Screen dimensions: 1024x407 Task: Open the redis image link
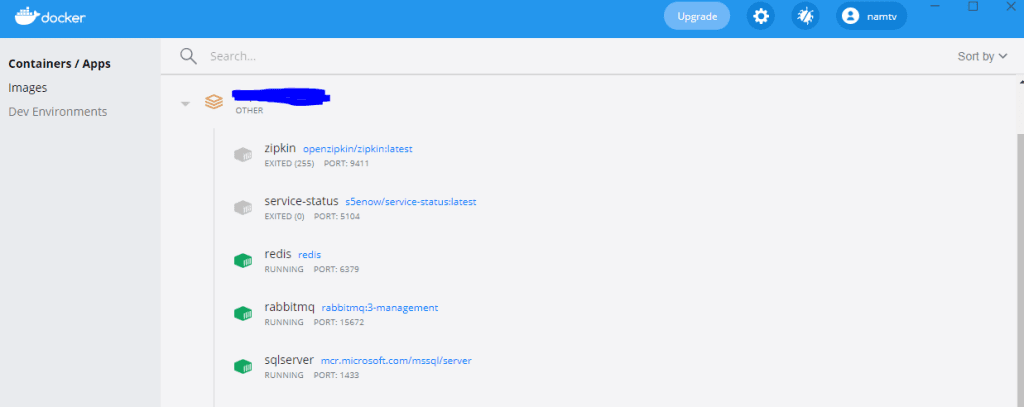(x=310, y=255)
